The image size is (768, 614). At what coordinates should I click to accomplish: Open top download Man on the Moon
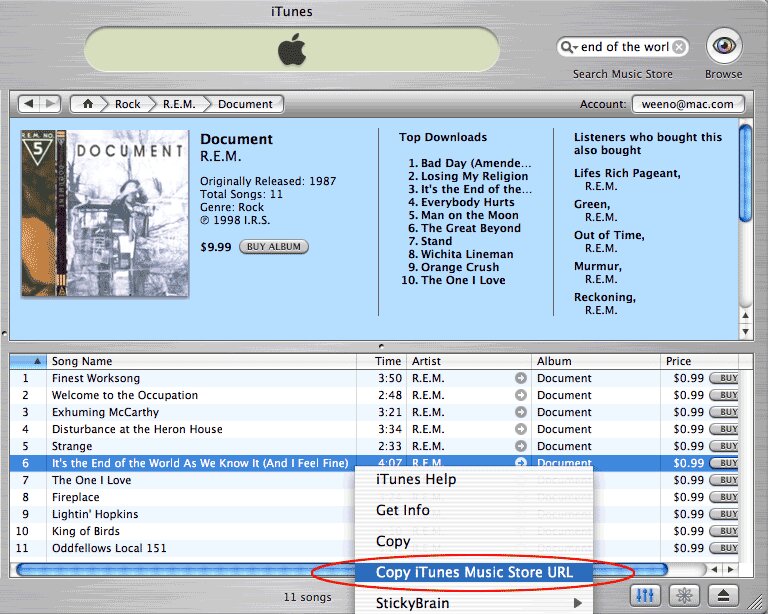pos(469,215)
